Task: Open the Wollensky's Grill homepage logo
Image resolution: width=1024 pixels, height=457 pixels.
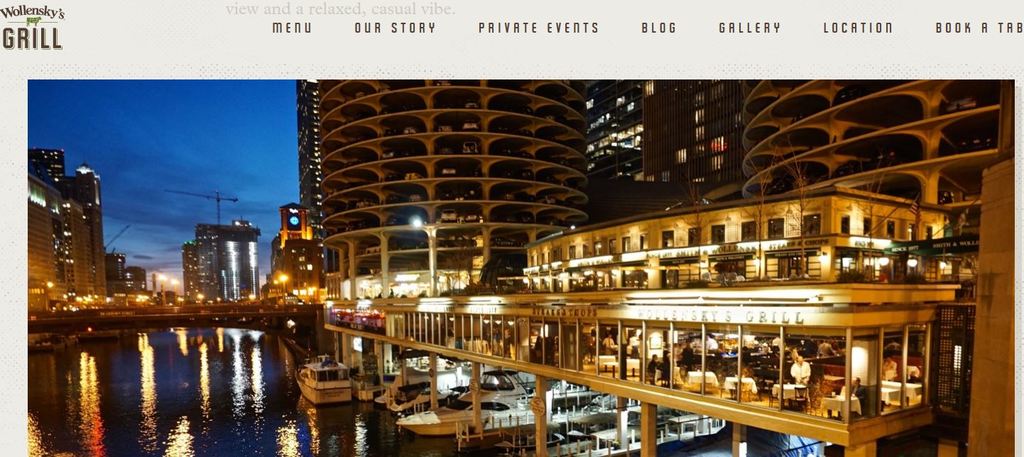Action: click(x=32, y=28)
